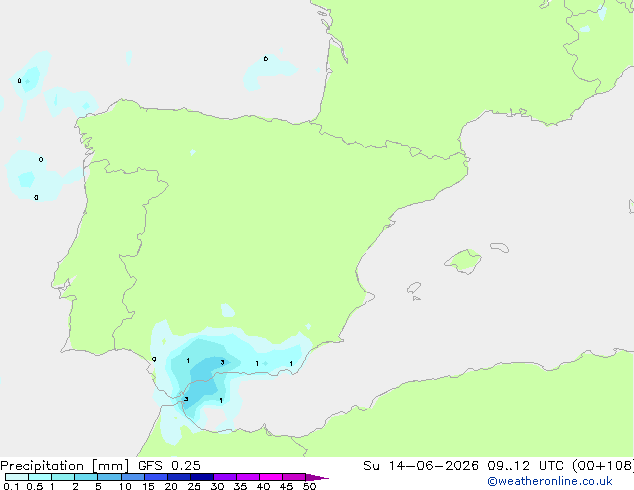Click the 15–20 mm blue legend swatch
Screen dimensions: 634x490
click(x=156, y=477)
